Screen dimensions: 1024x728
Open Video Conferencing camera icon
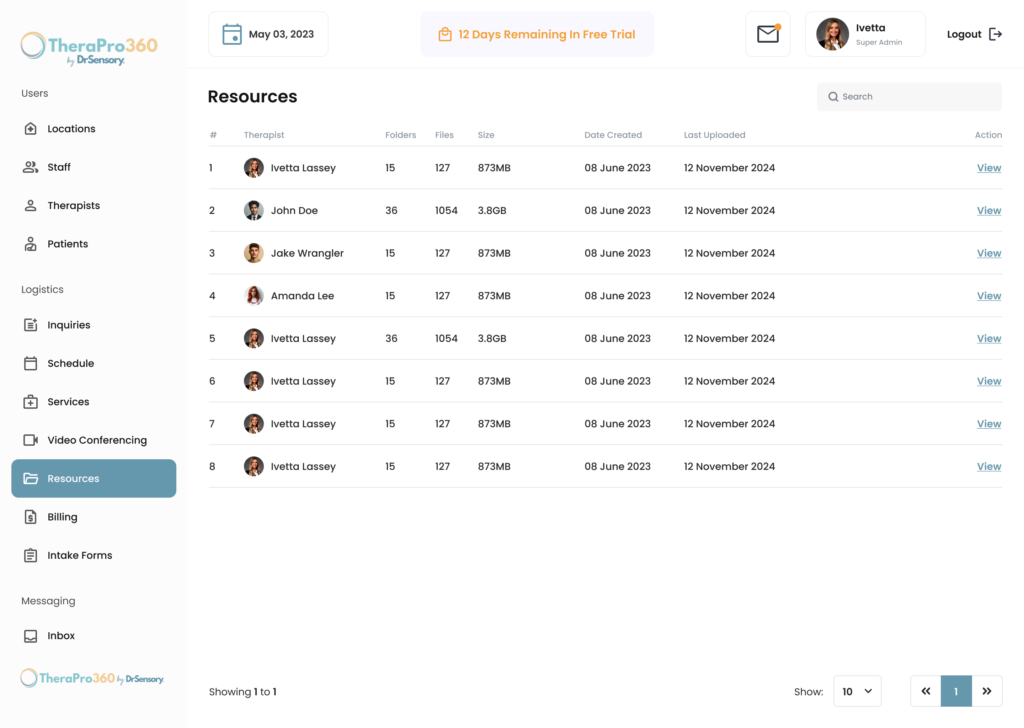pos(31,440)
